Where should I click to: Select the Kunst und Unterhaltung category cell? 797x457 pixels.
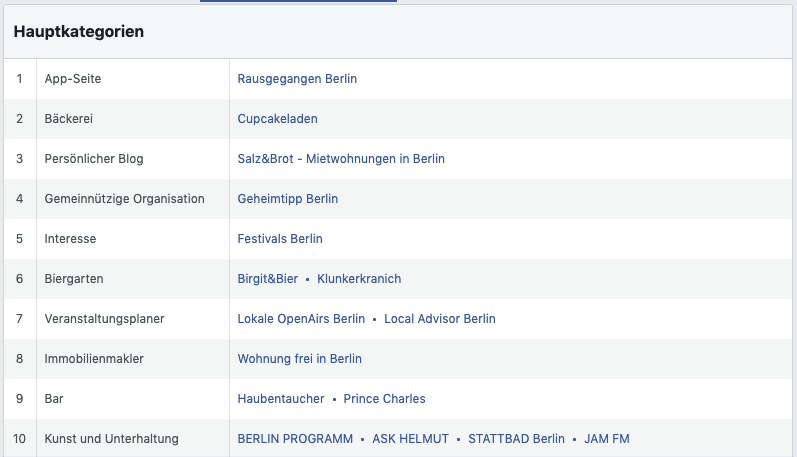(111, 439)
